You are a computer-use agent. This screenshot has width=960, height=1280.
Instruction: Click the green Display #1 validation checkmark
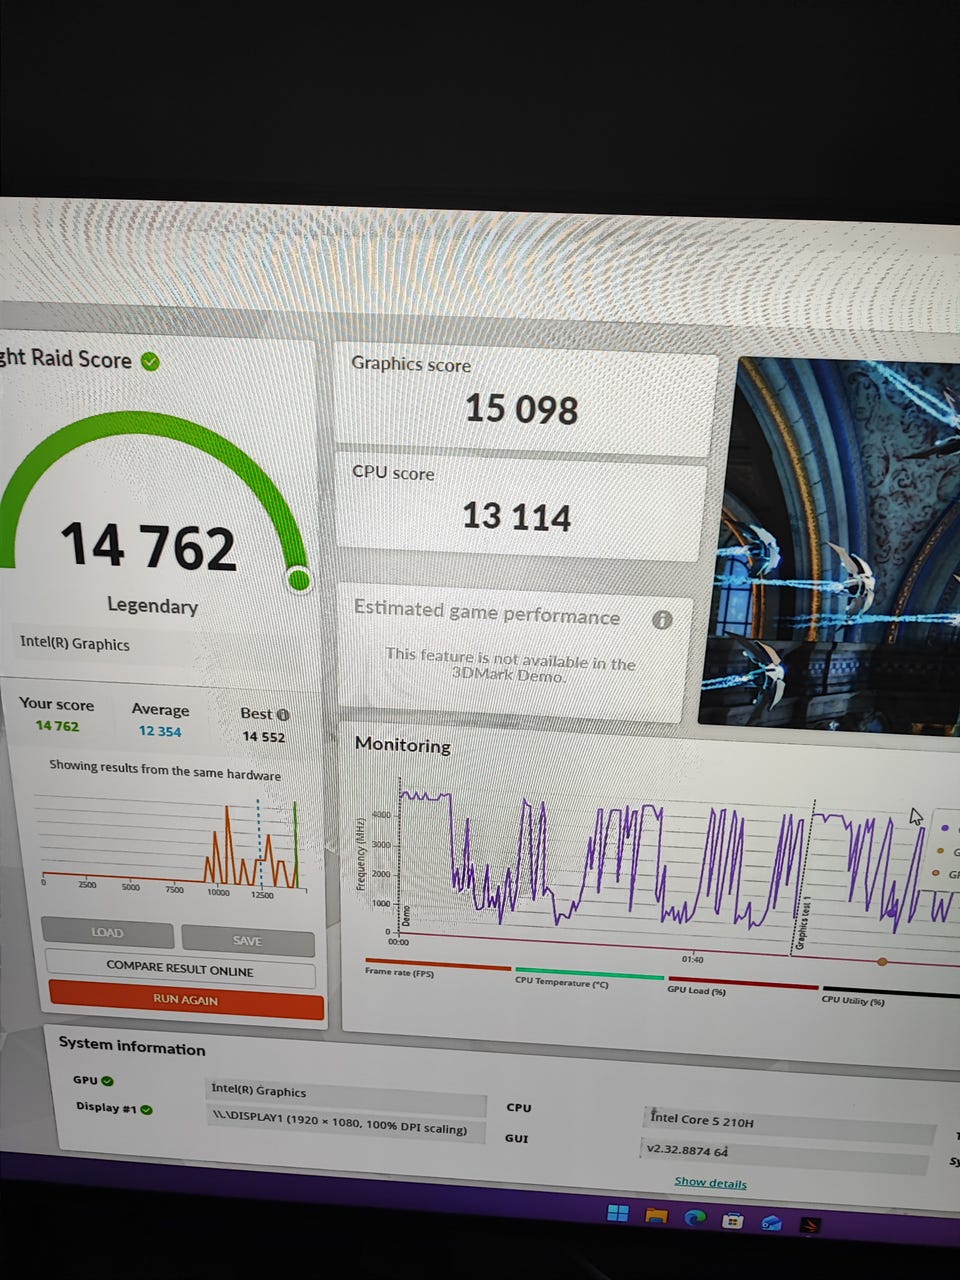click(x=146, y=1110)
